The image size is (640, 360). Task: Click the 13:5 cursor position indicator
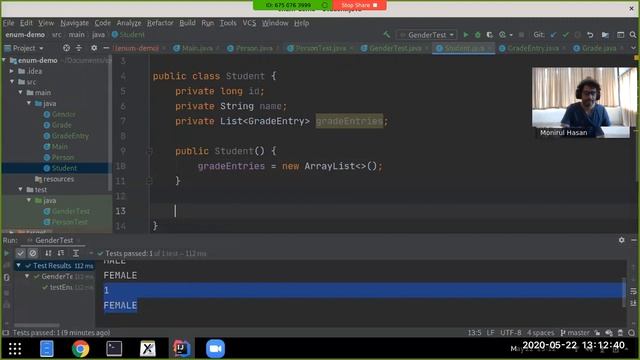click(474, 333)
